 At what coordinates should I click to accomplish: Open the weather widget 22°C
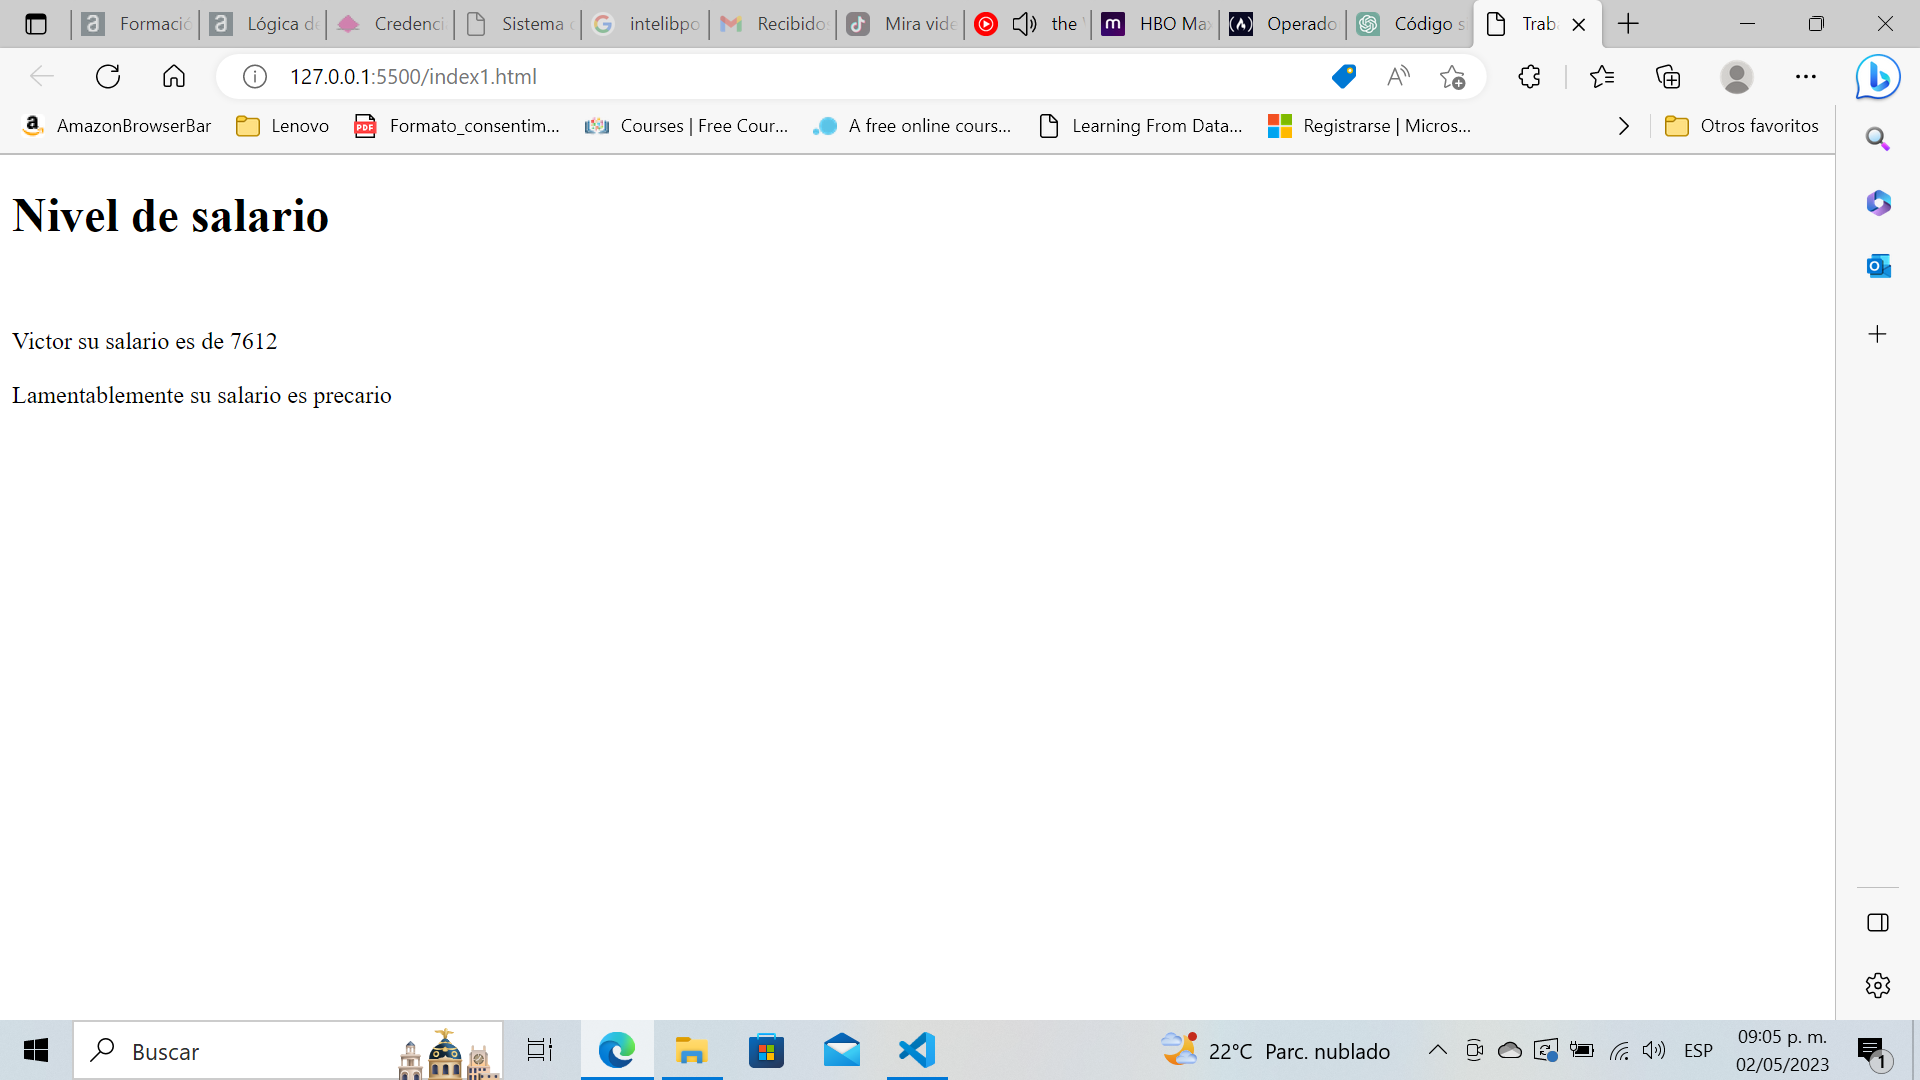[1275, 1051]
